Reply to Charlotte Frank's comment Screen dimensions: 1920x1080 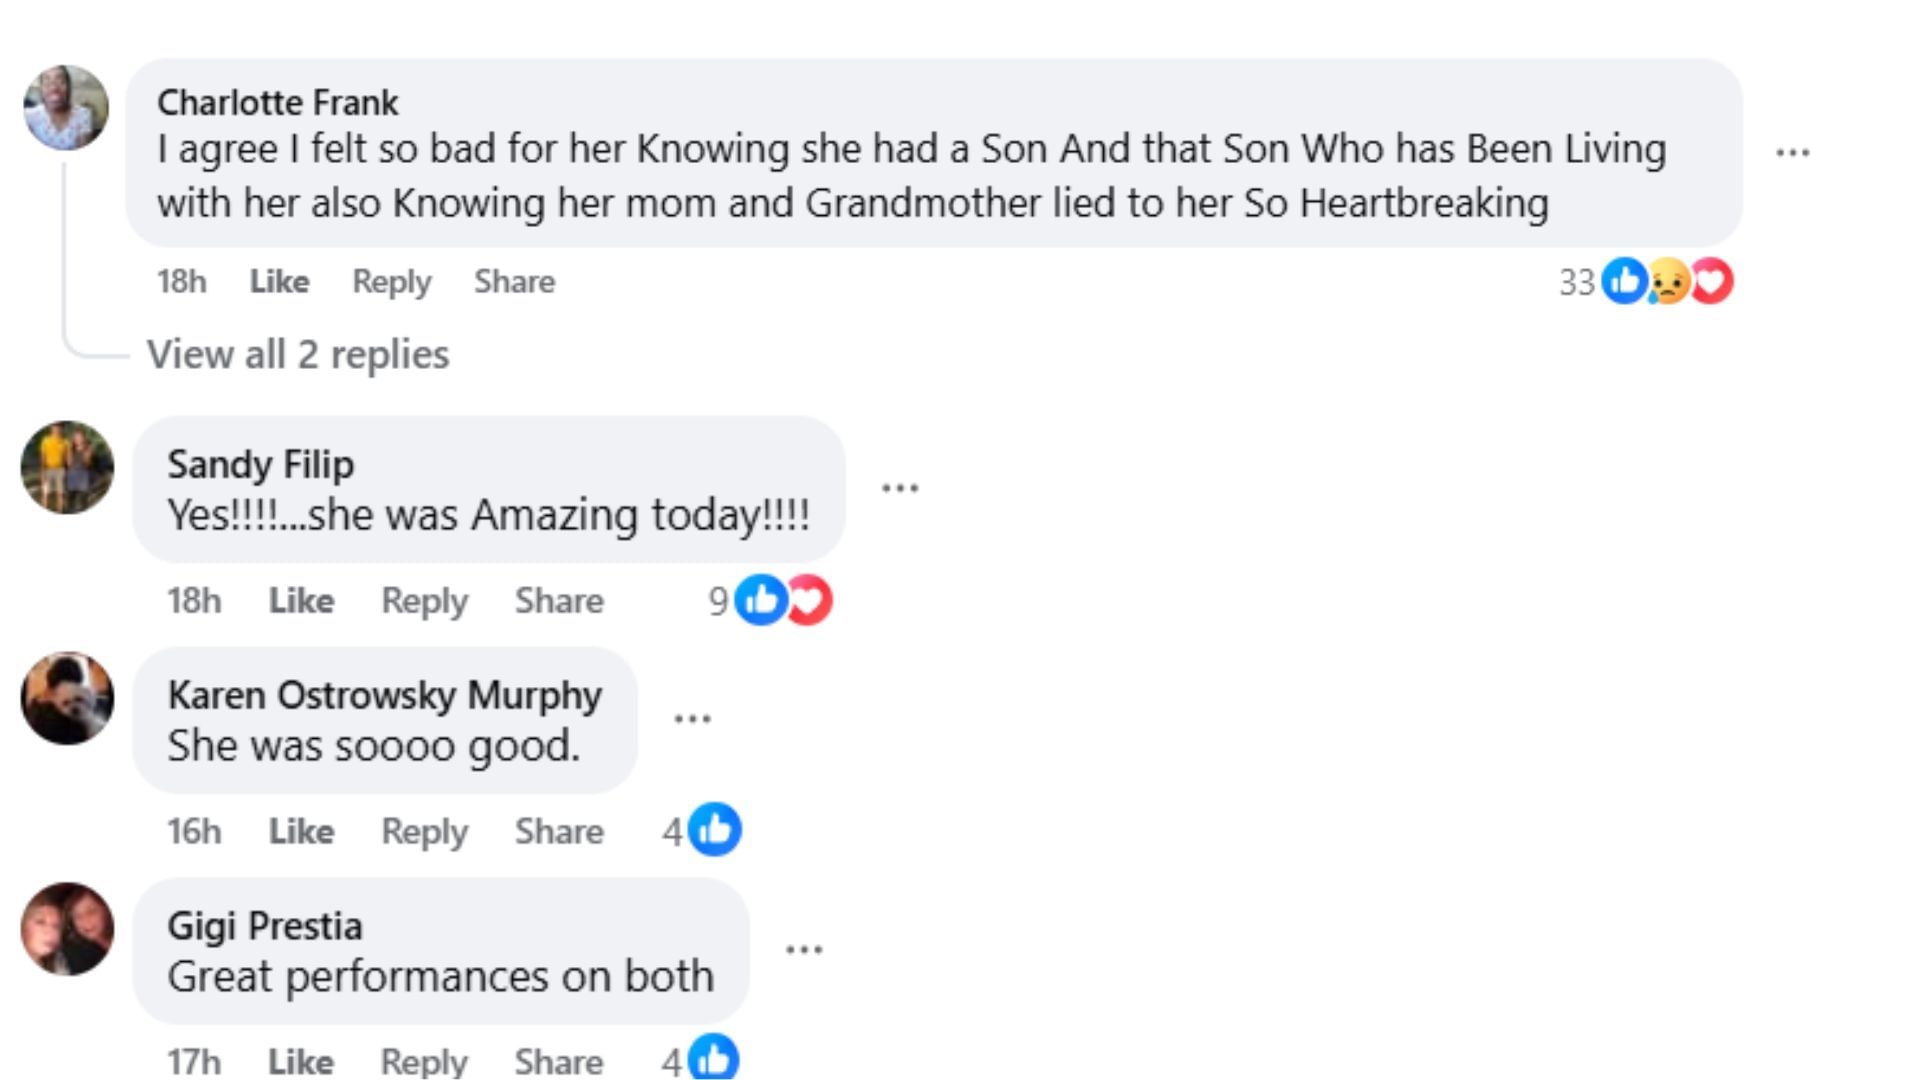click(x=391, y=282)
